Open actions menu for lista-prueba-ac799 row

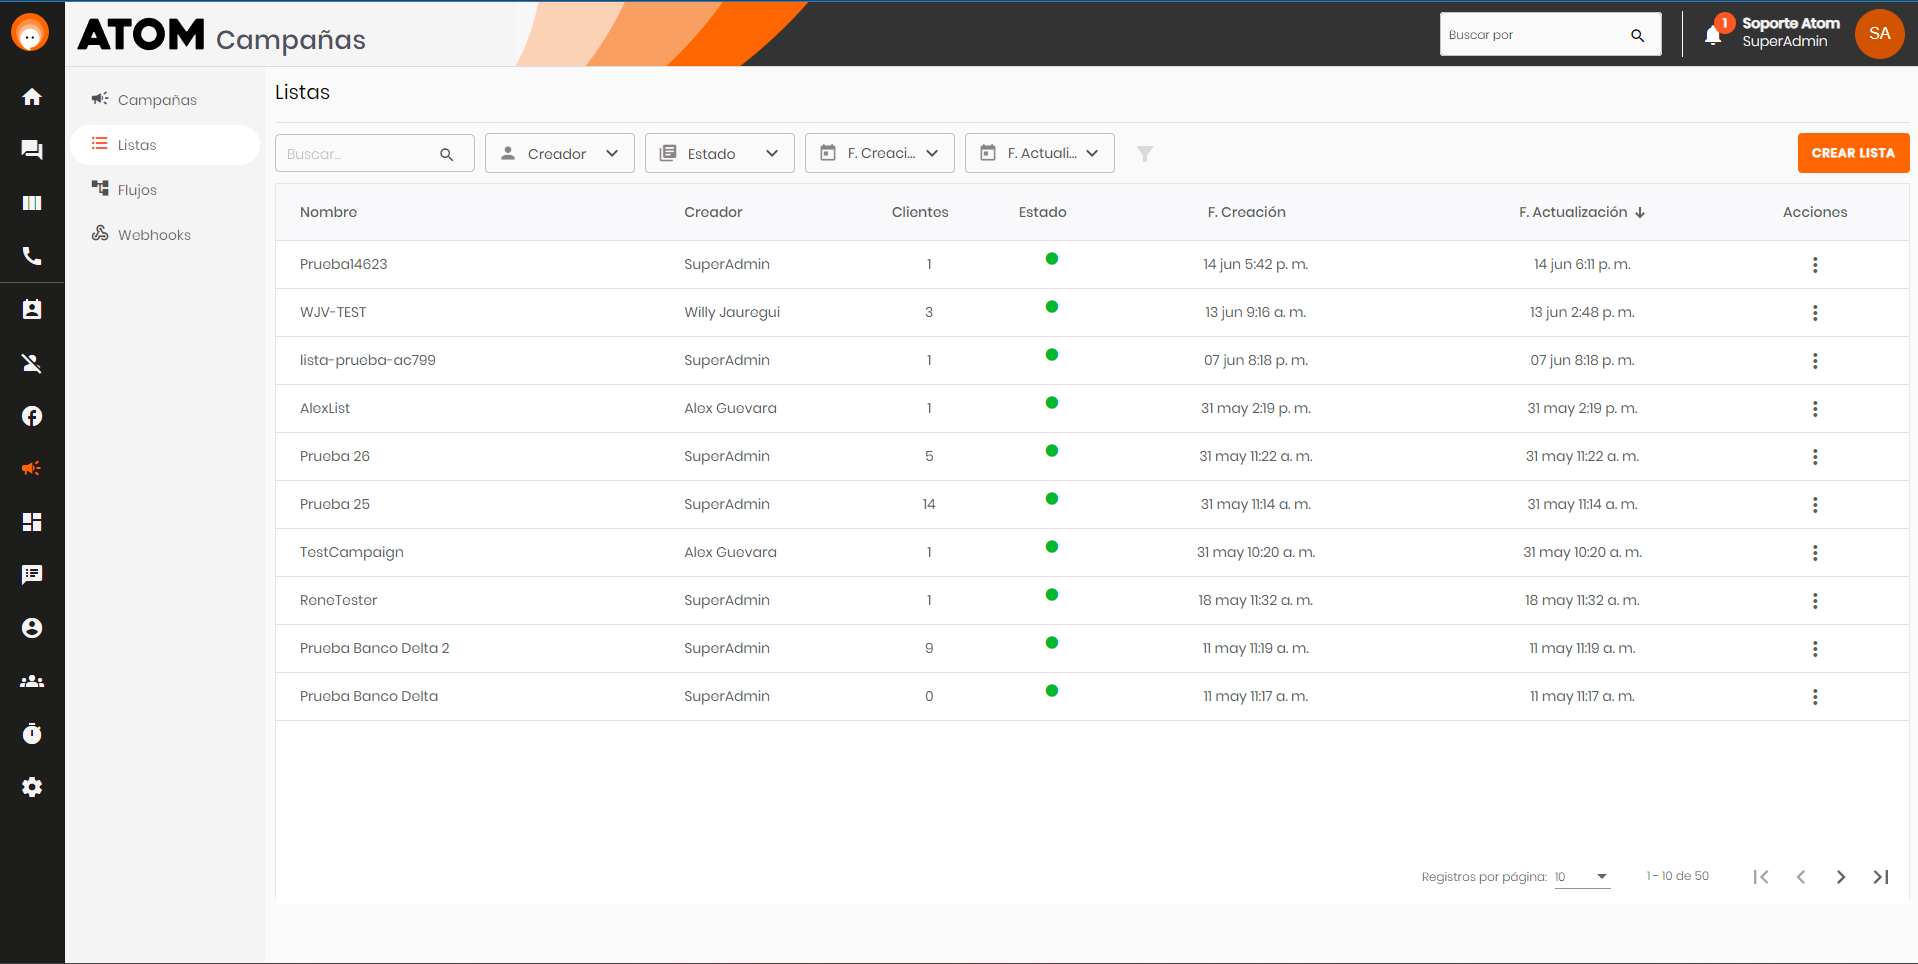pos(1815,361)
